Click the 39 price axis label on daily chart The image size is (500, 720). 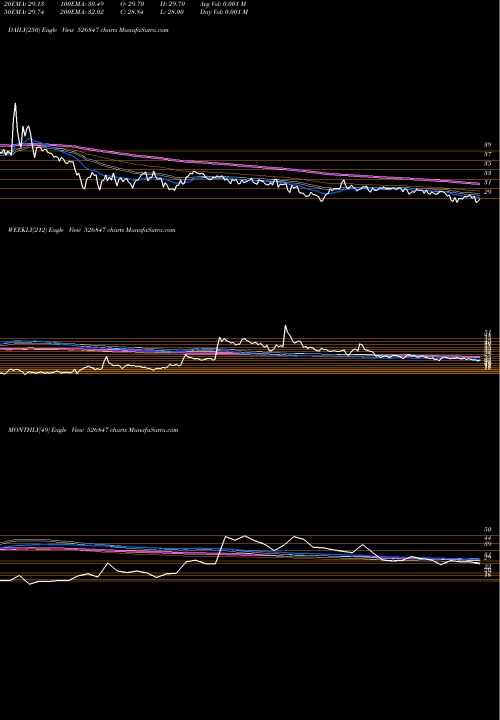488,145
